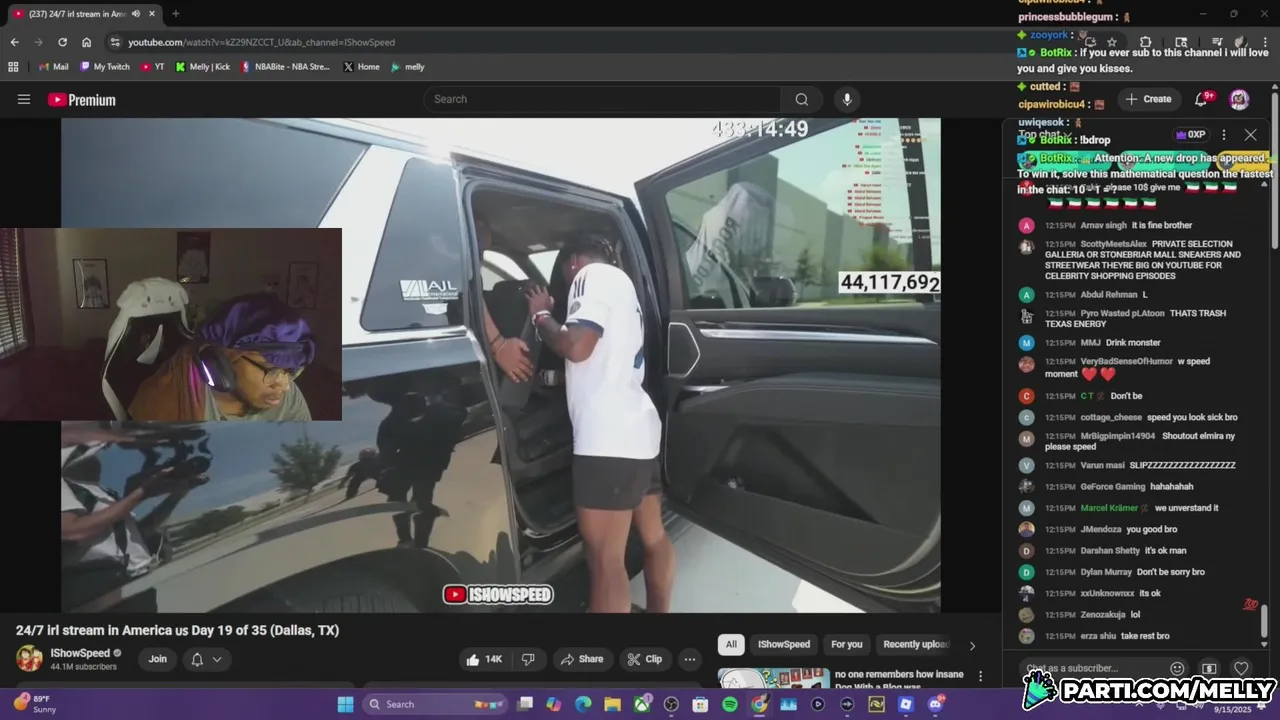Open the bookmarks apps grid icon
Image resolution: width=1280 pixels, height=720 pixels.
click(13, 67)
